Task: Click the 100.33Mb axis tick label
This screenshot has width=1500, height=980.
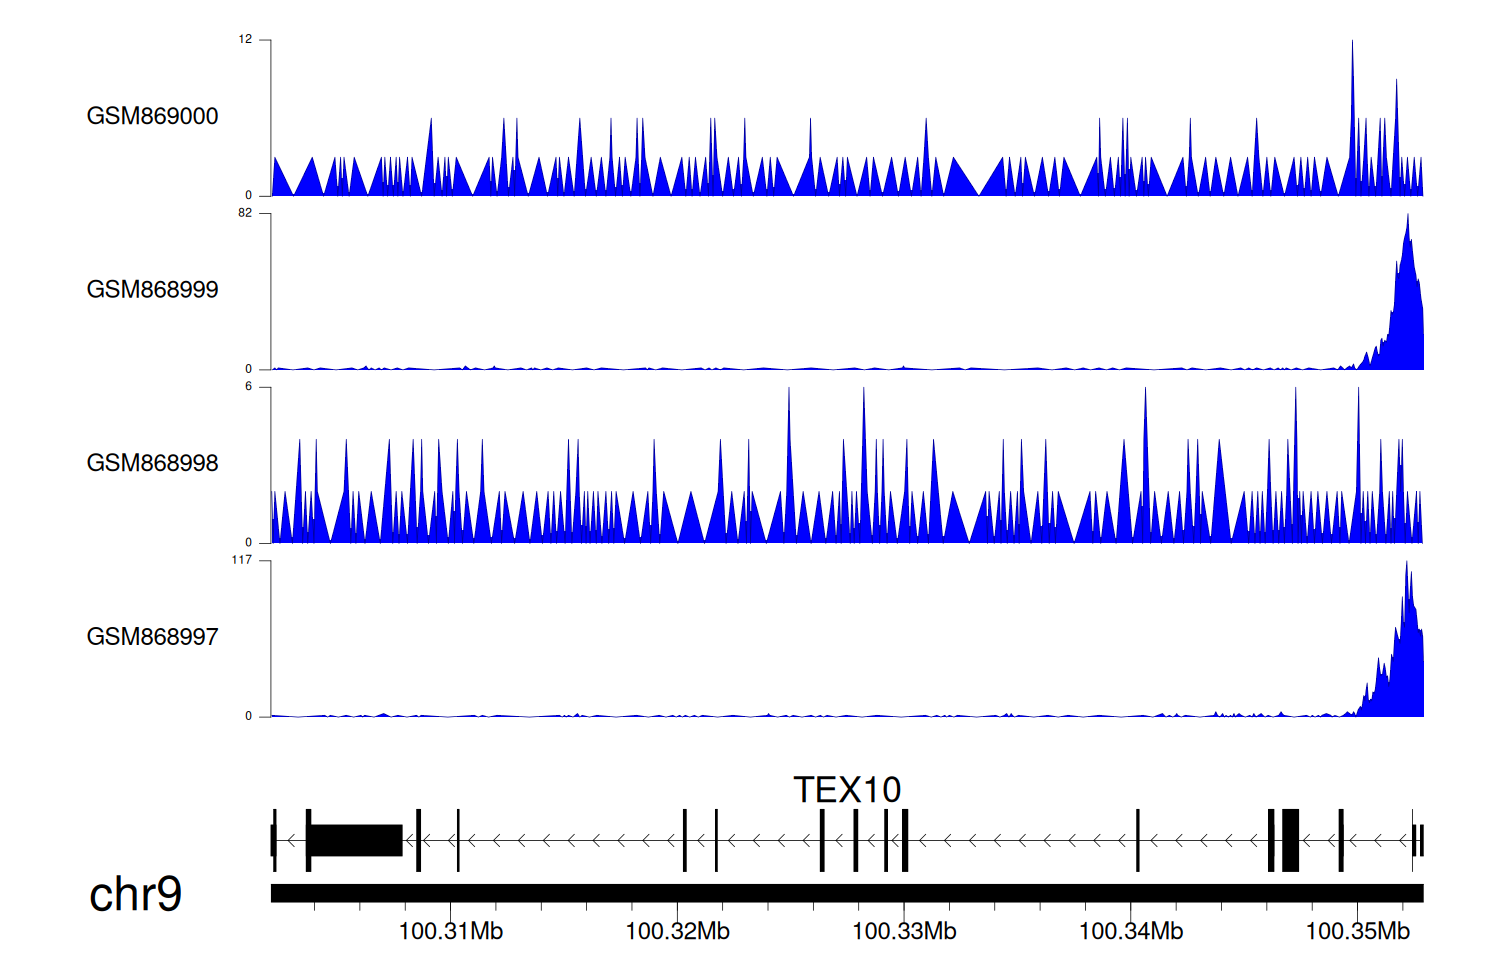Action: coord(904,931)
